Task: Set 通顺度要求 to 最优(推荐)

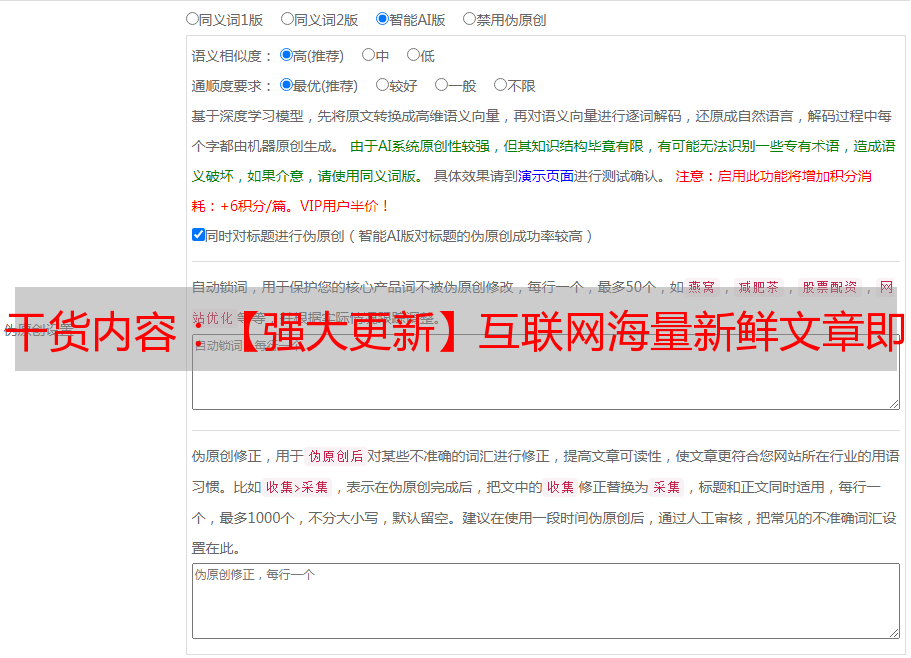Action: (x=286, y=85)
